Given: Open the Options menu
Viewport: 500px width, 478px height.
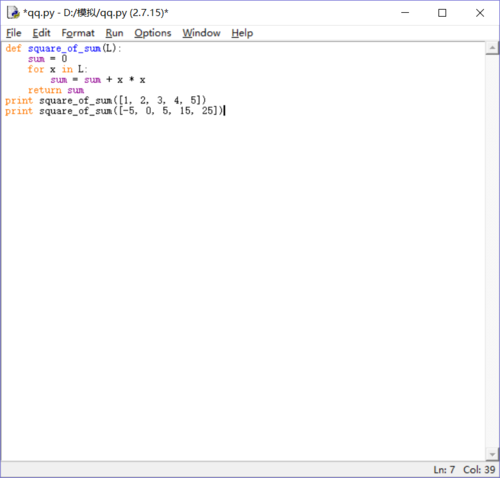Looking at the screenshot, I should (153, 33).
